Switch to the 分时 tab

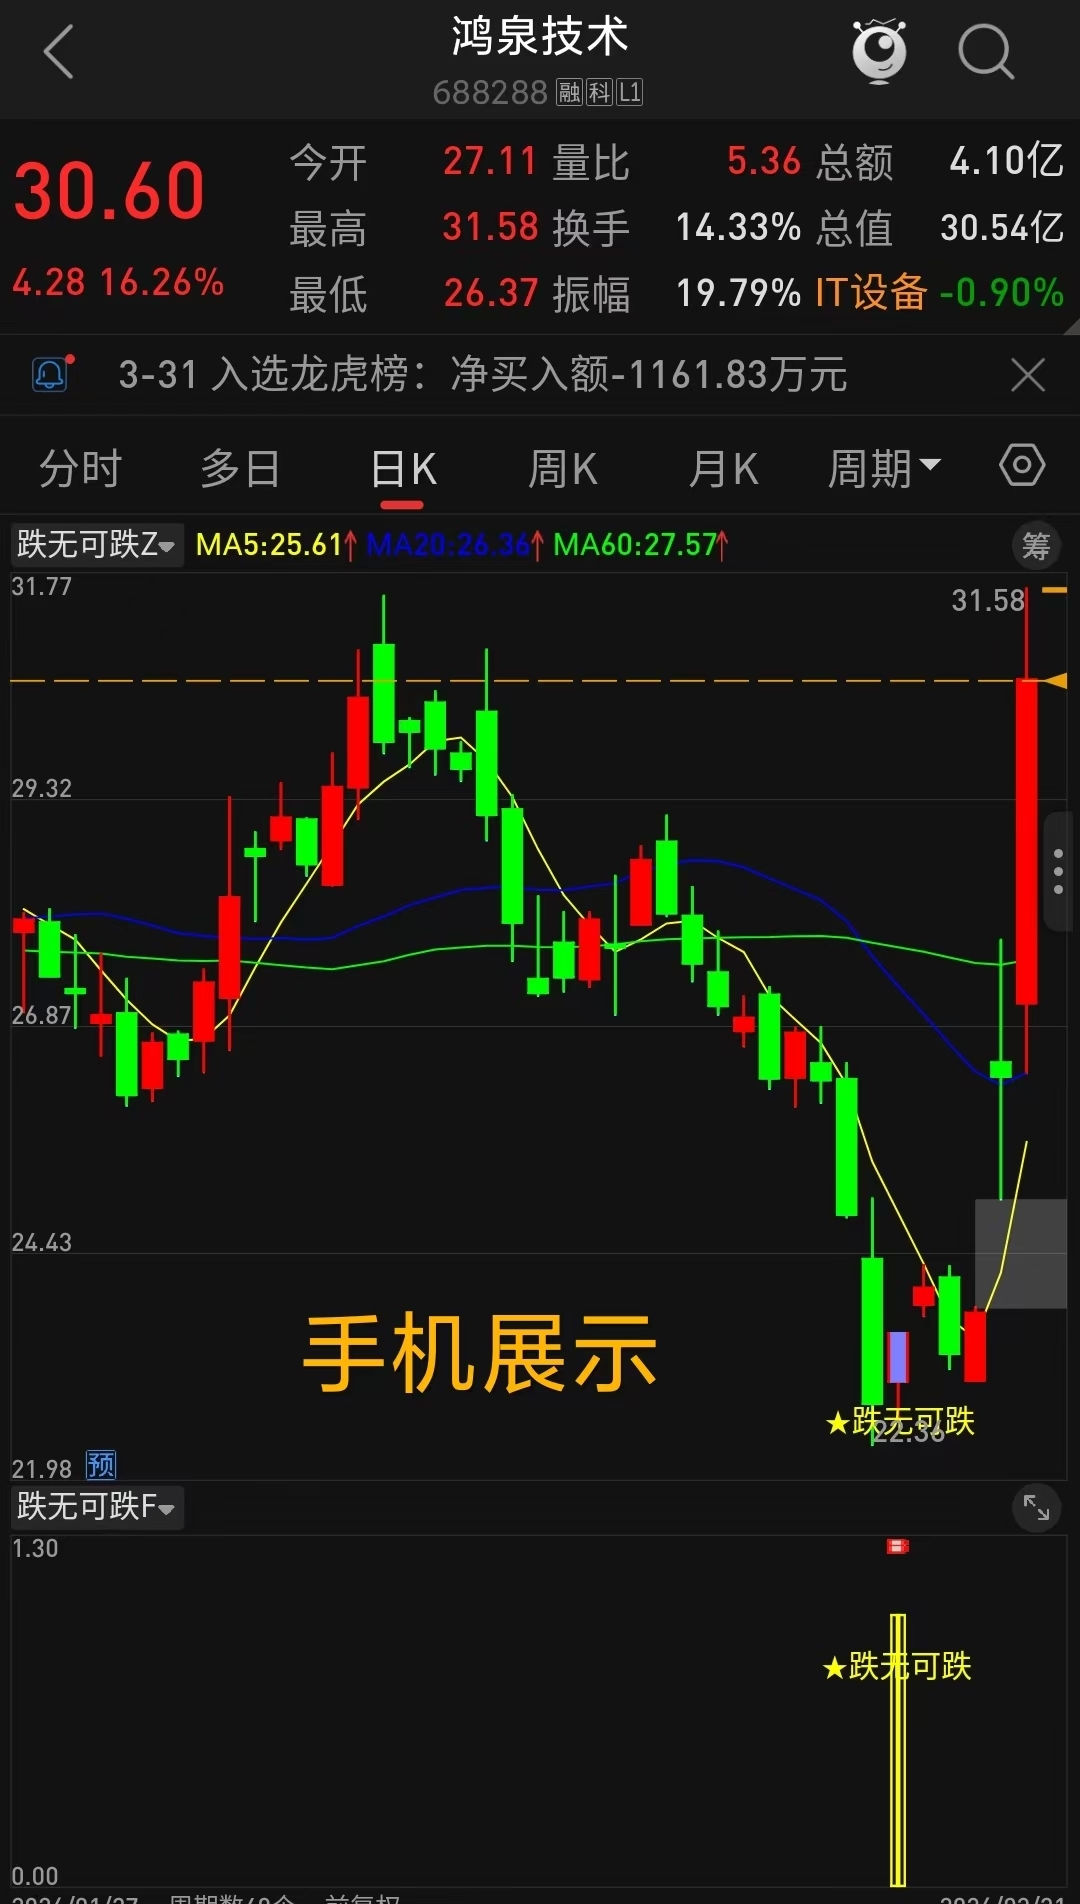point(80,468)
